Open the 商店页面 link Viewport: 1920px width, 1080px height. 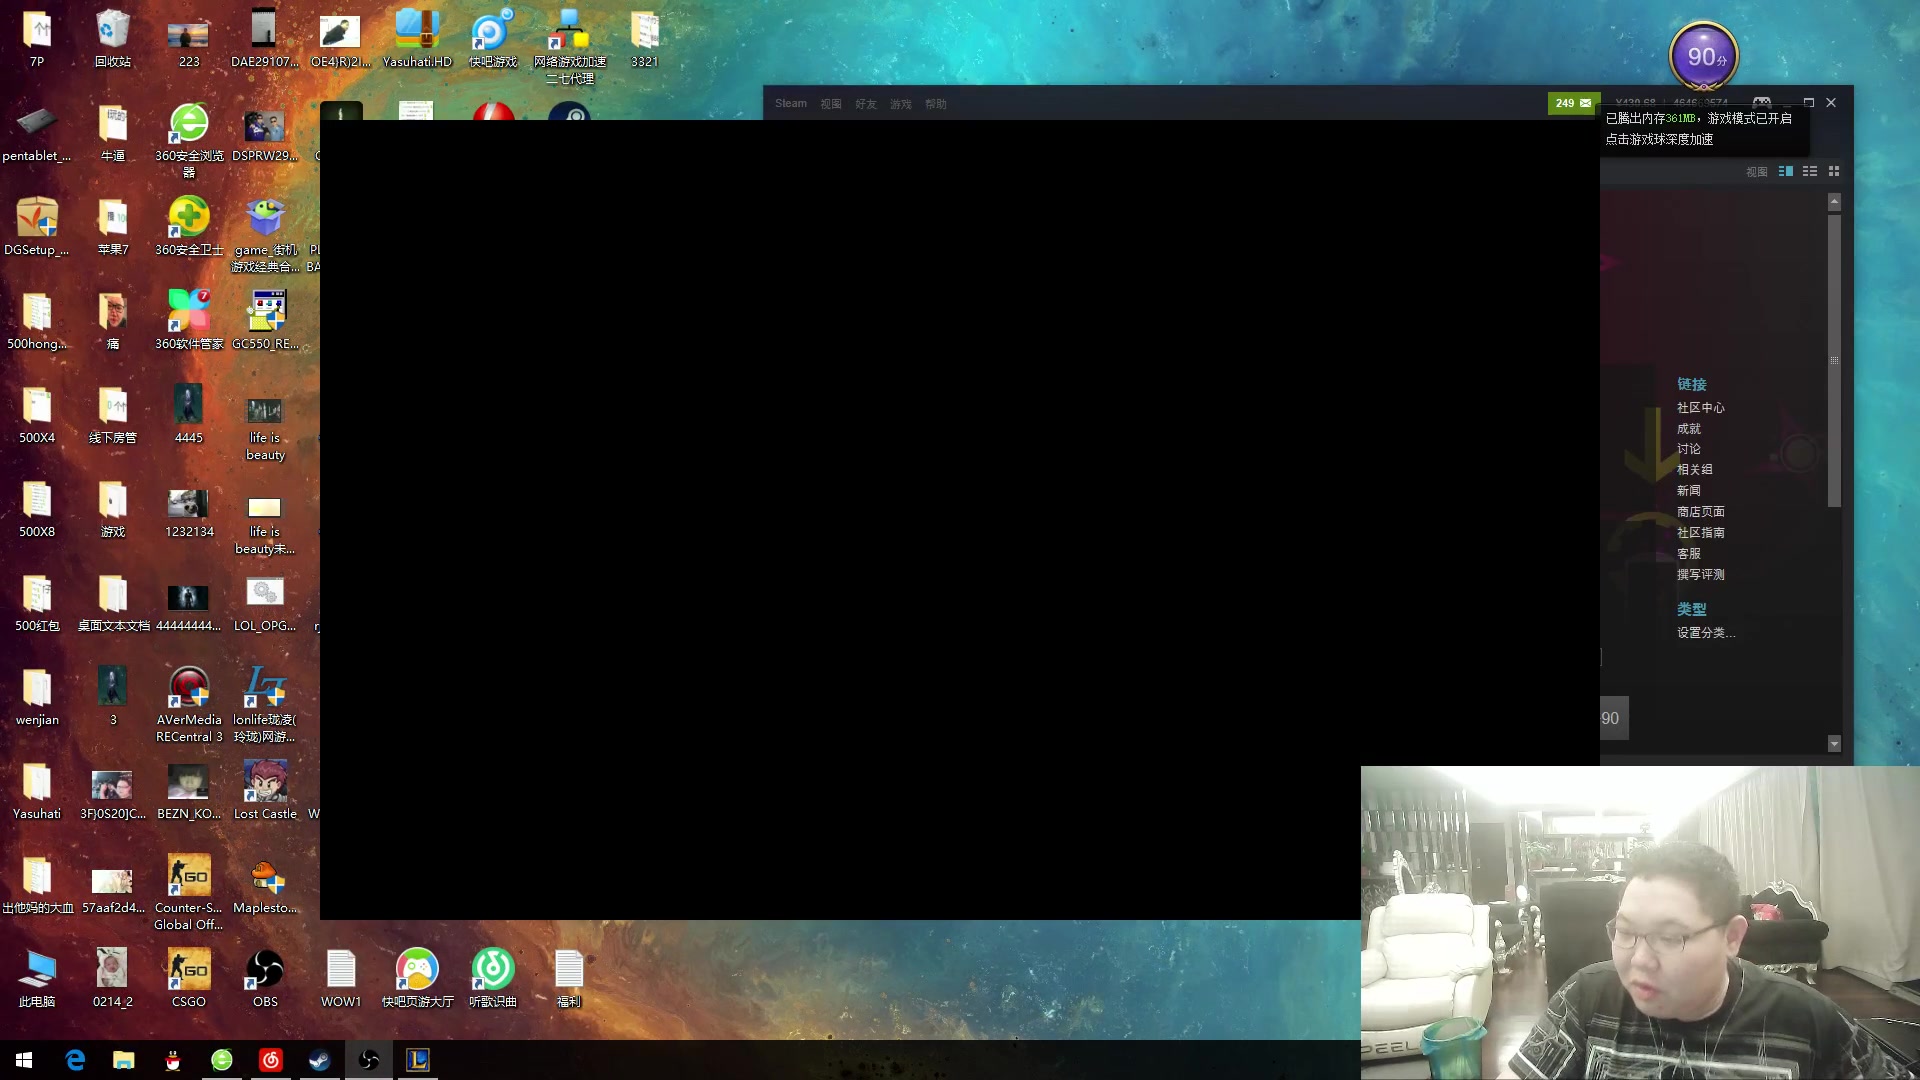click(1700, 512)
